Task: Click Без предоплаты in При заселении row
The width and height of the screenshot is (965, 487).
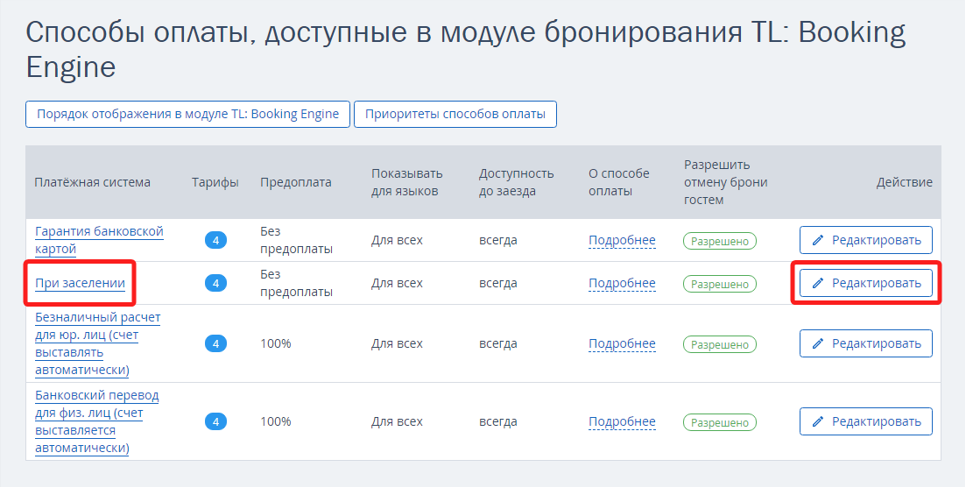Action: [297, 283]
